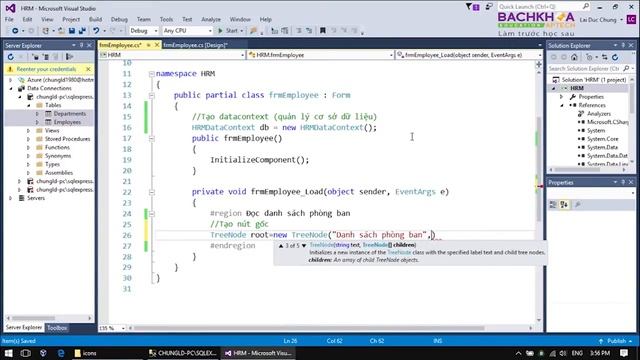Click Publish in the status bar
This screenshot has width=640, height=360.
pos(616,341)
